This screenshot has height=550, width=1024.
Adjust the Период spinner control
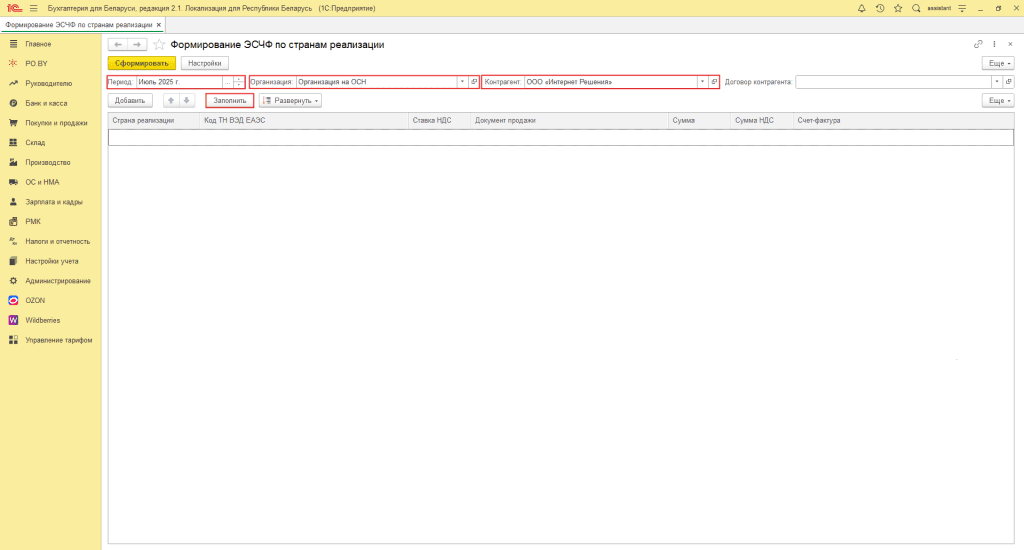pyautogui.click(x=238, y=82)
